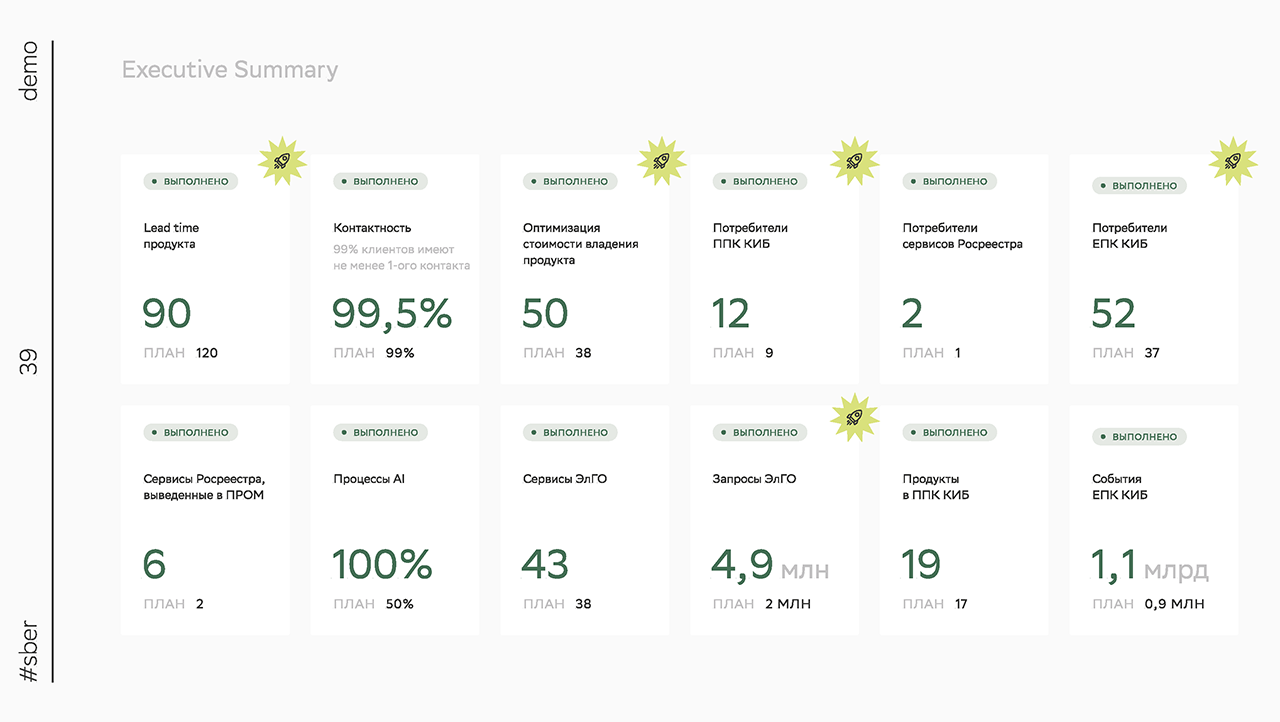This screenshot has height=722, width=1280.
Task: Click the Продукты в ППК КИБ title
Action: [936, 487]
